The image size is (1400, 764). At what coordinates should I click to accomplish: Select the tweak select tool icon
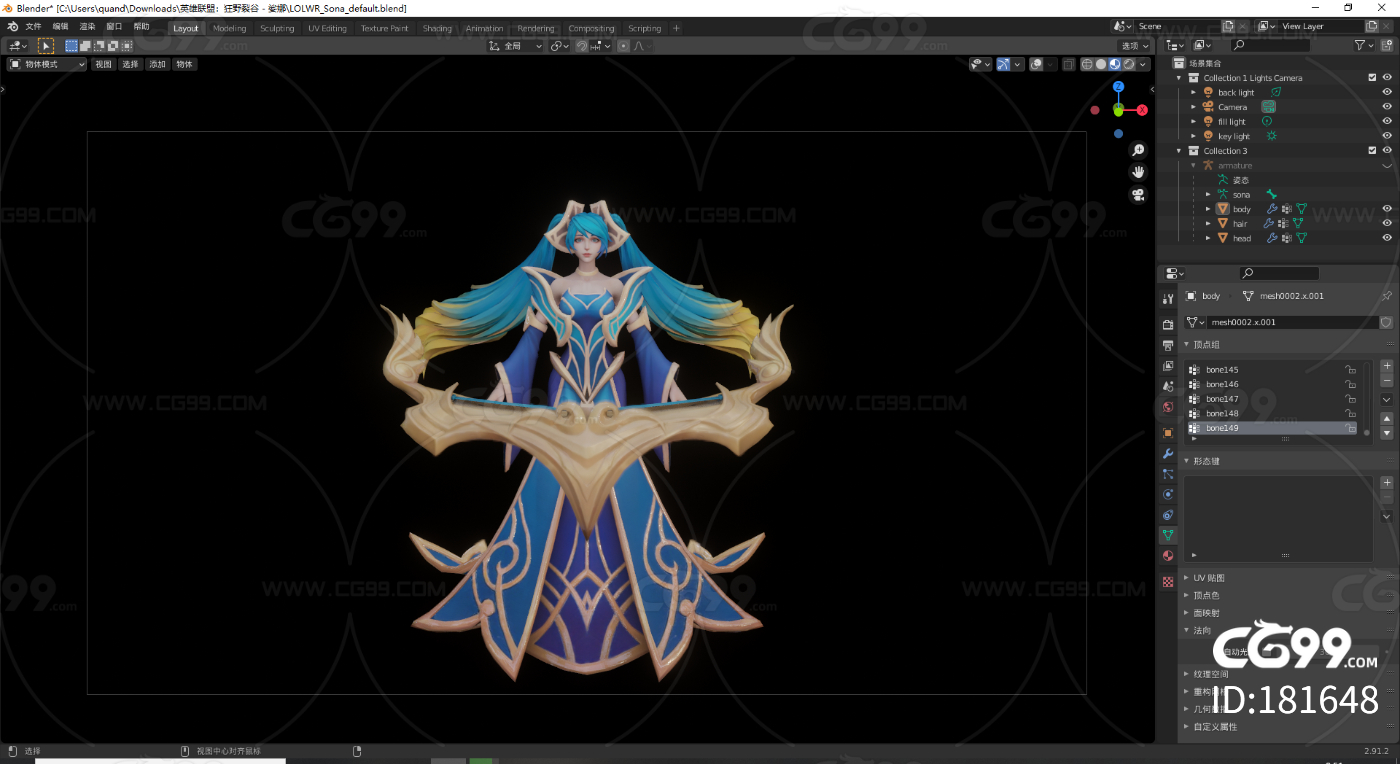tap(46, 46)
